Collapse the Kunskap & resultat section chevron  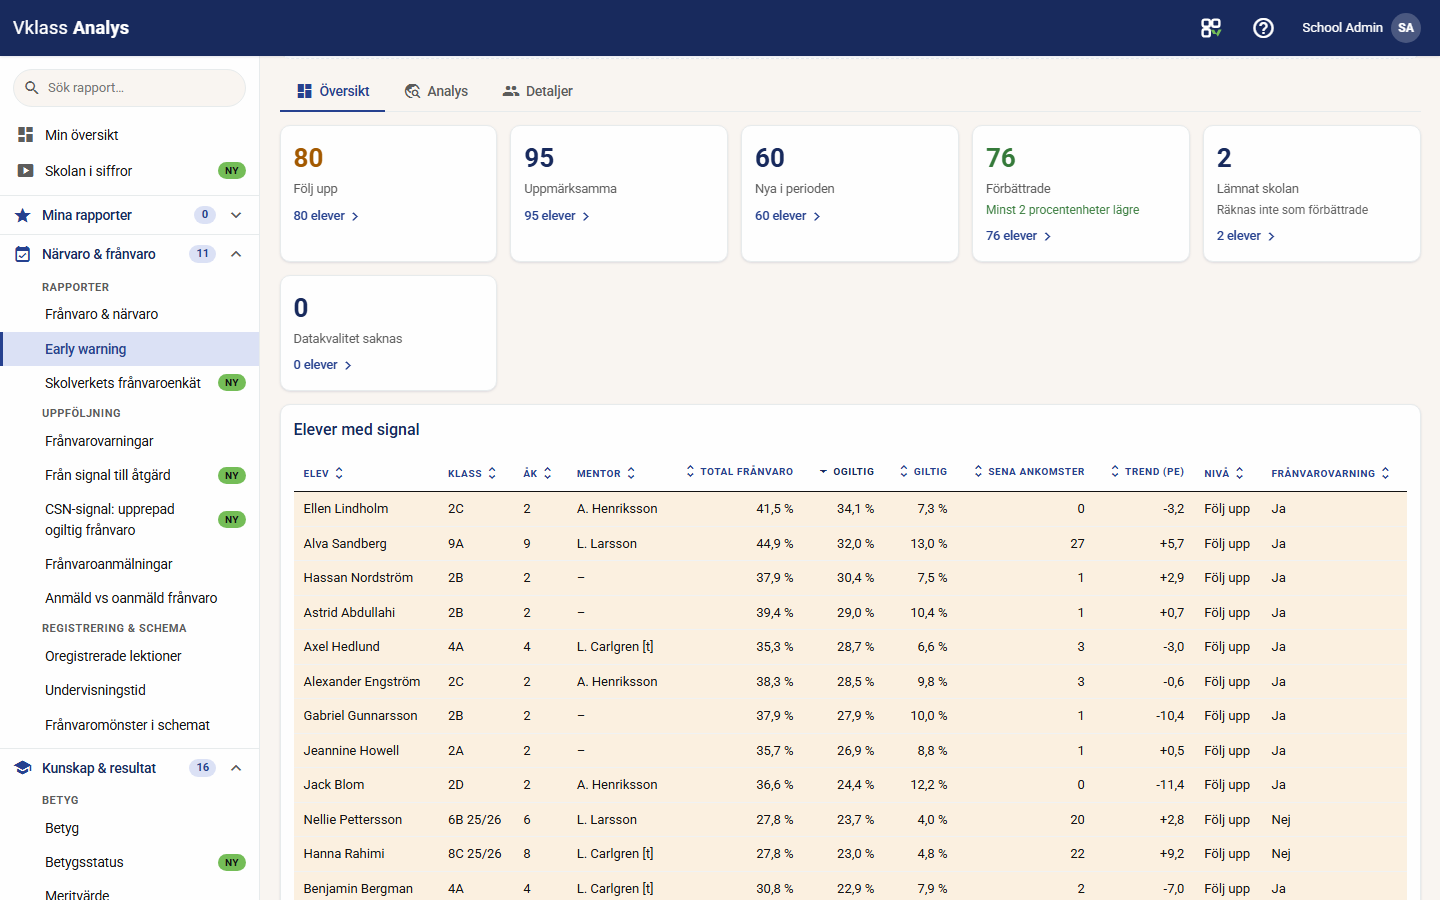(236, 768)
